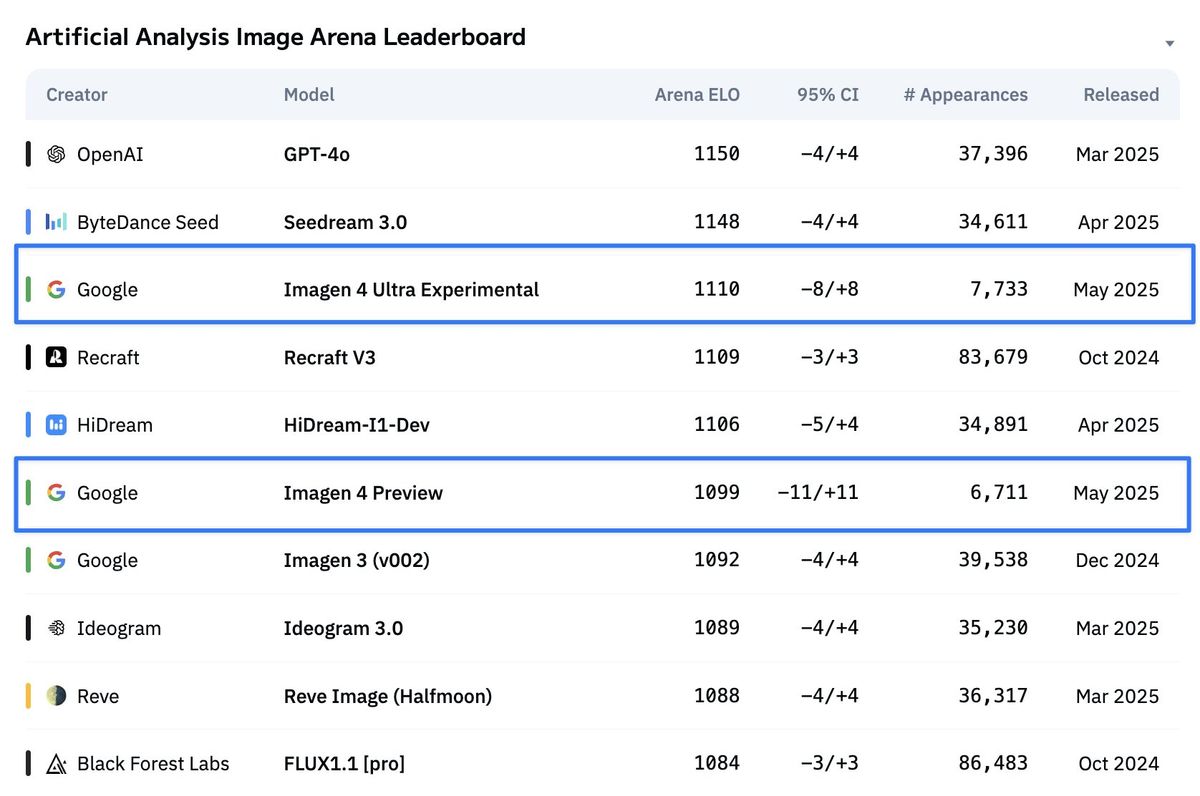Select the highlighted Imagen 4 Ultra Experimental row
1200x796 pixels.
[600, 289]
